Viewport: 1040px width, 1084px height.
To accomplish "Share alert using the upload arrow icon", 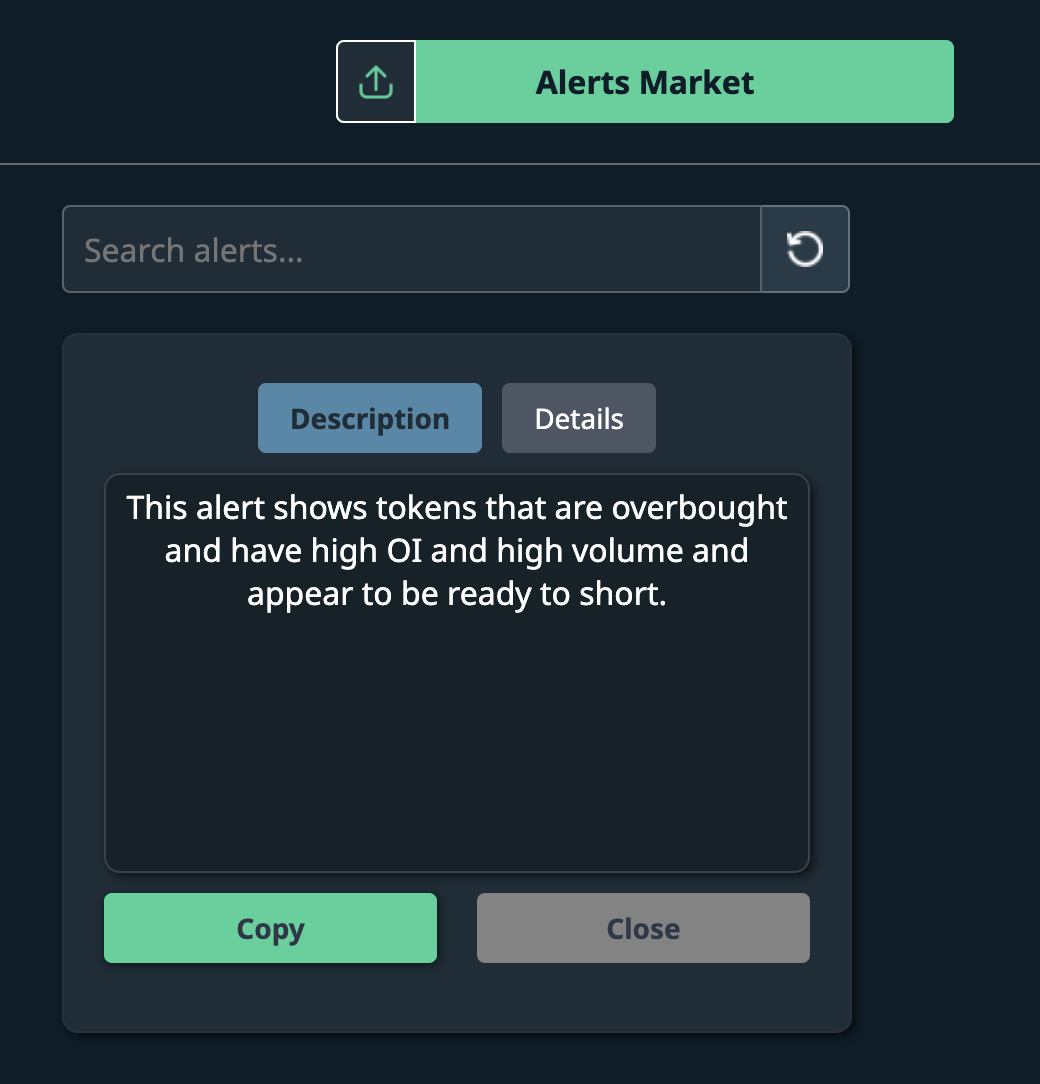I will coord(376,82).
